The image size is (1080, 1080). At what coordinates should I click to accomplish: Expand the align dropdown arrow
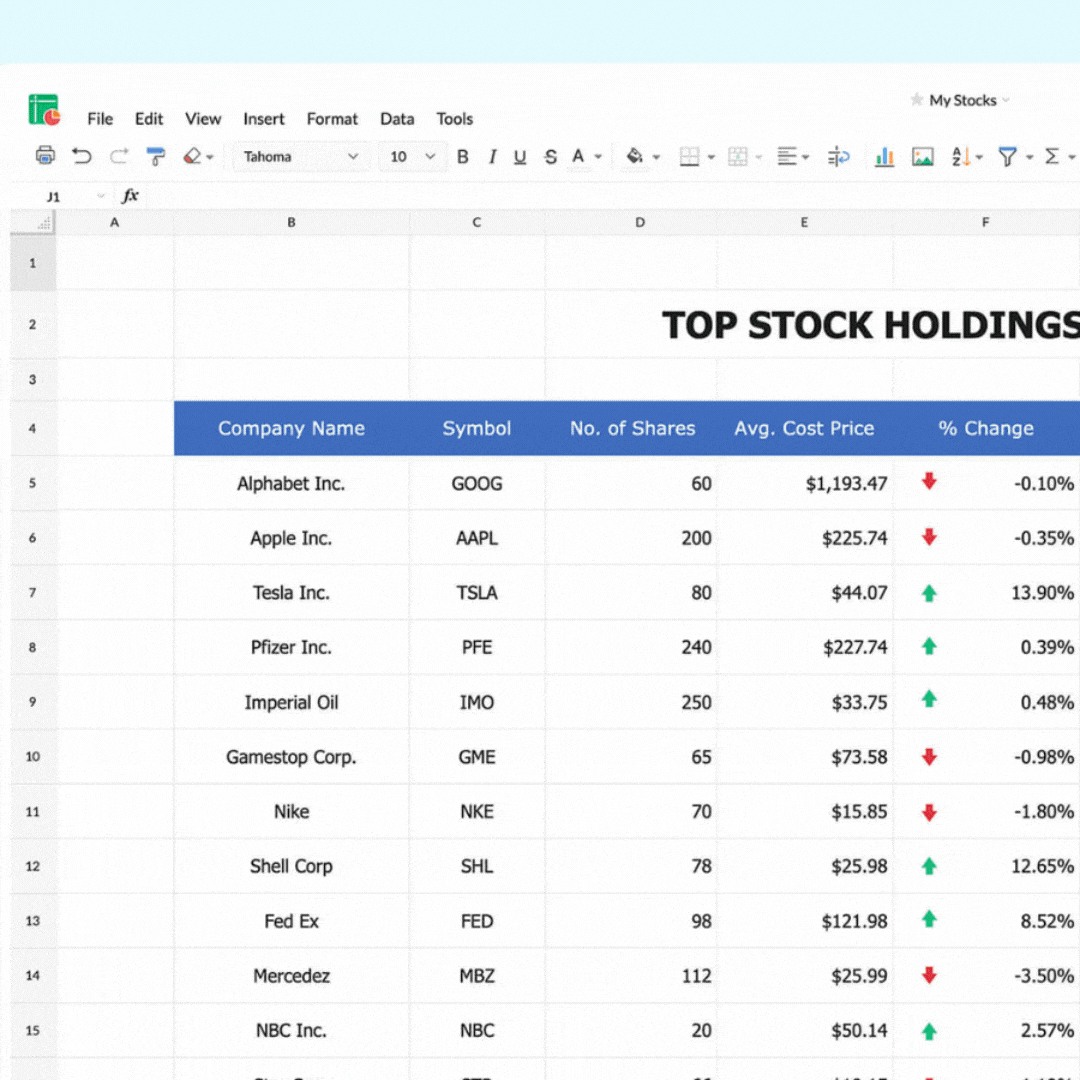(x=805, y=158)
